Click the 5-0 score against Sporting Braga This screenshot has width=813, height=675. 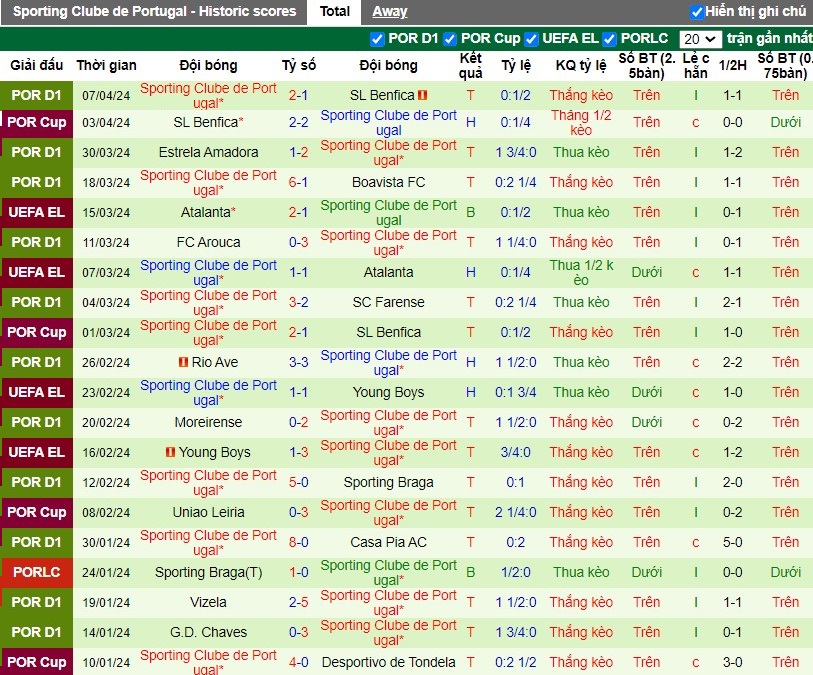298,483
